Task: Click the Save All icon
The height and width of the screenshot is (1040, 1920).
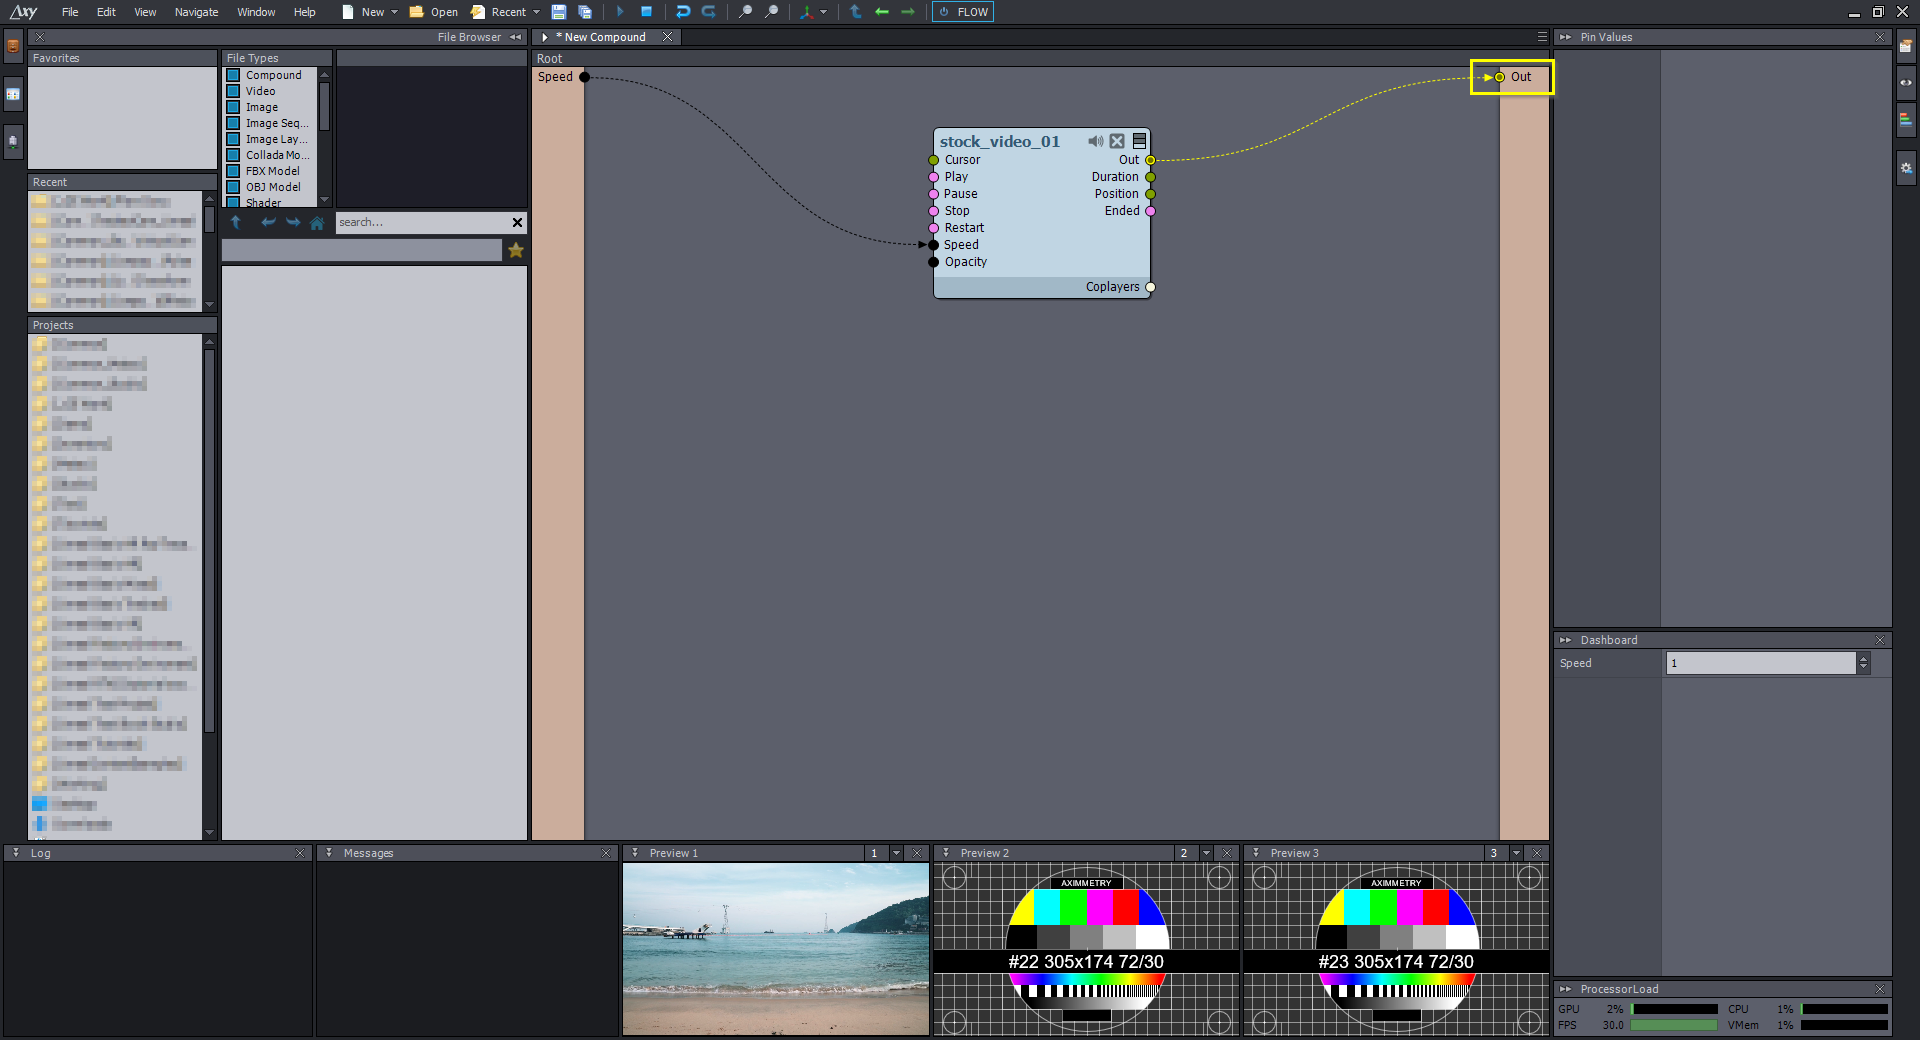Action: pyautogui.click(x=585, y=12)
